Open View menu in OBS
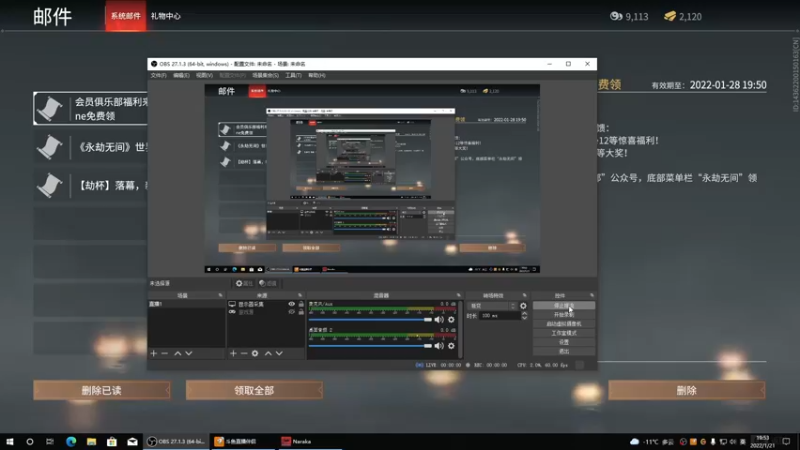Viewport: 800px width, 450px height. click(x=204, y=75)
